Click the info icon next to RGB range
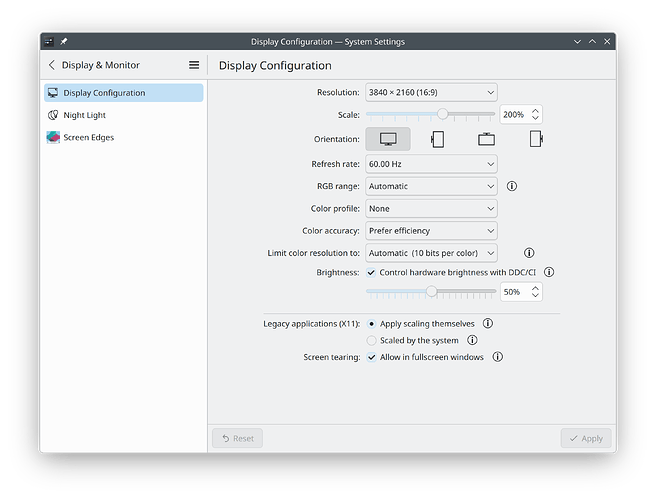655x500 pixels. pyautogui.click(x=511, y=186)
